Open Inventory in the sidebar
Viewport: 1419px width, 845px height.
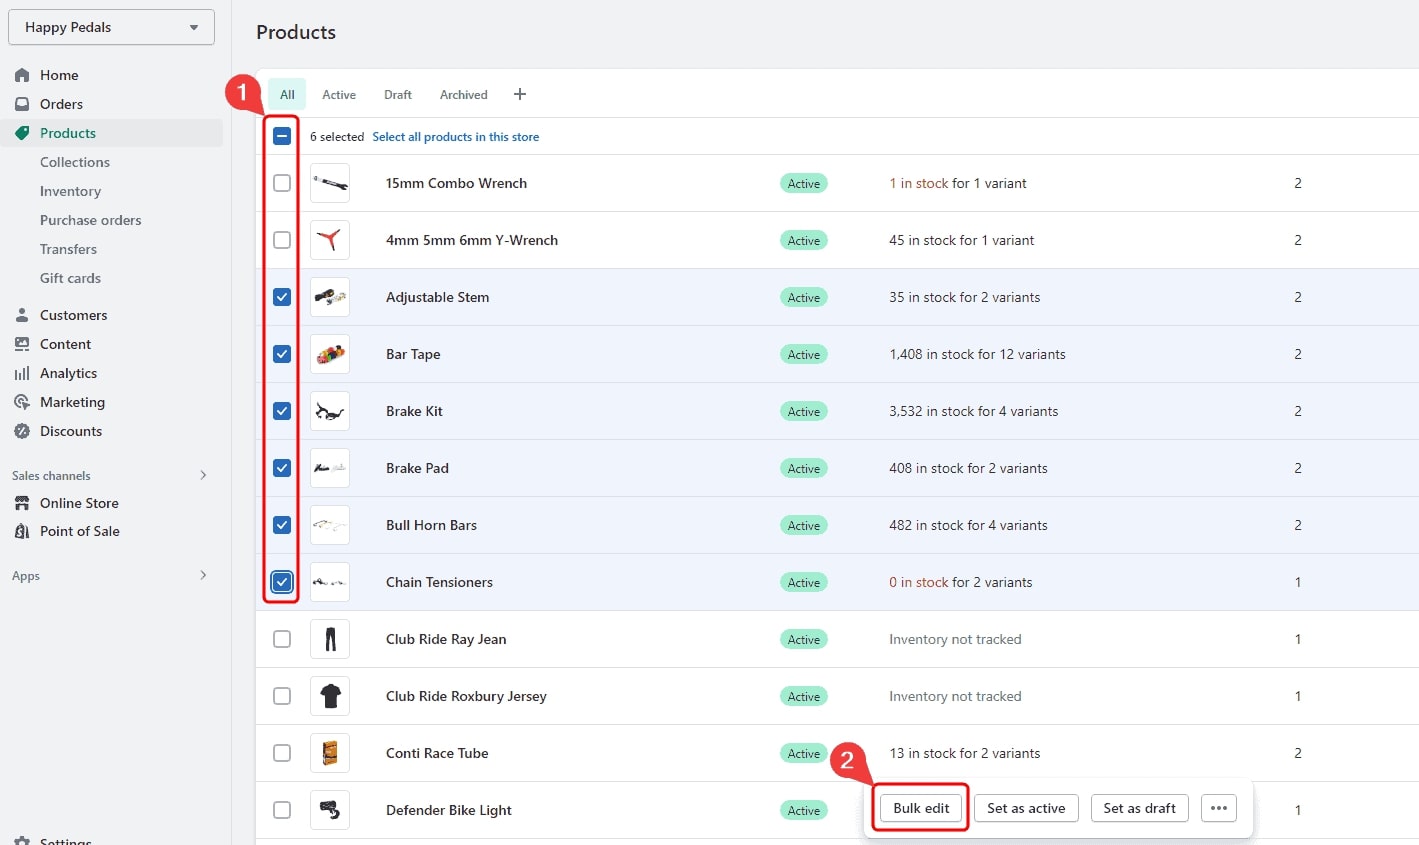pos(70,191)
